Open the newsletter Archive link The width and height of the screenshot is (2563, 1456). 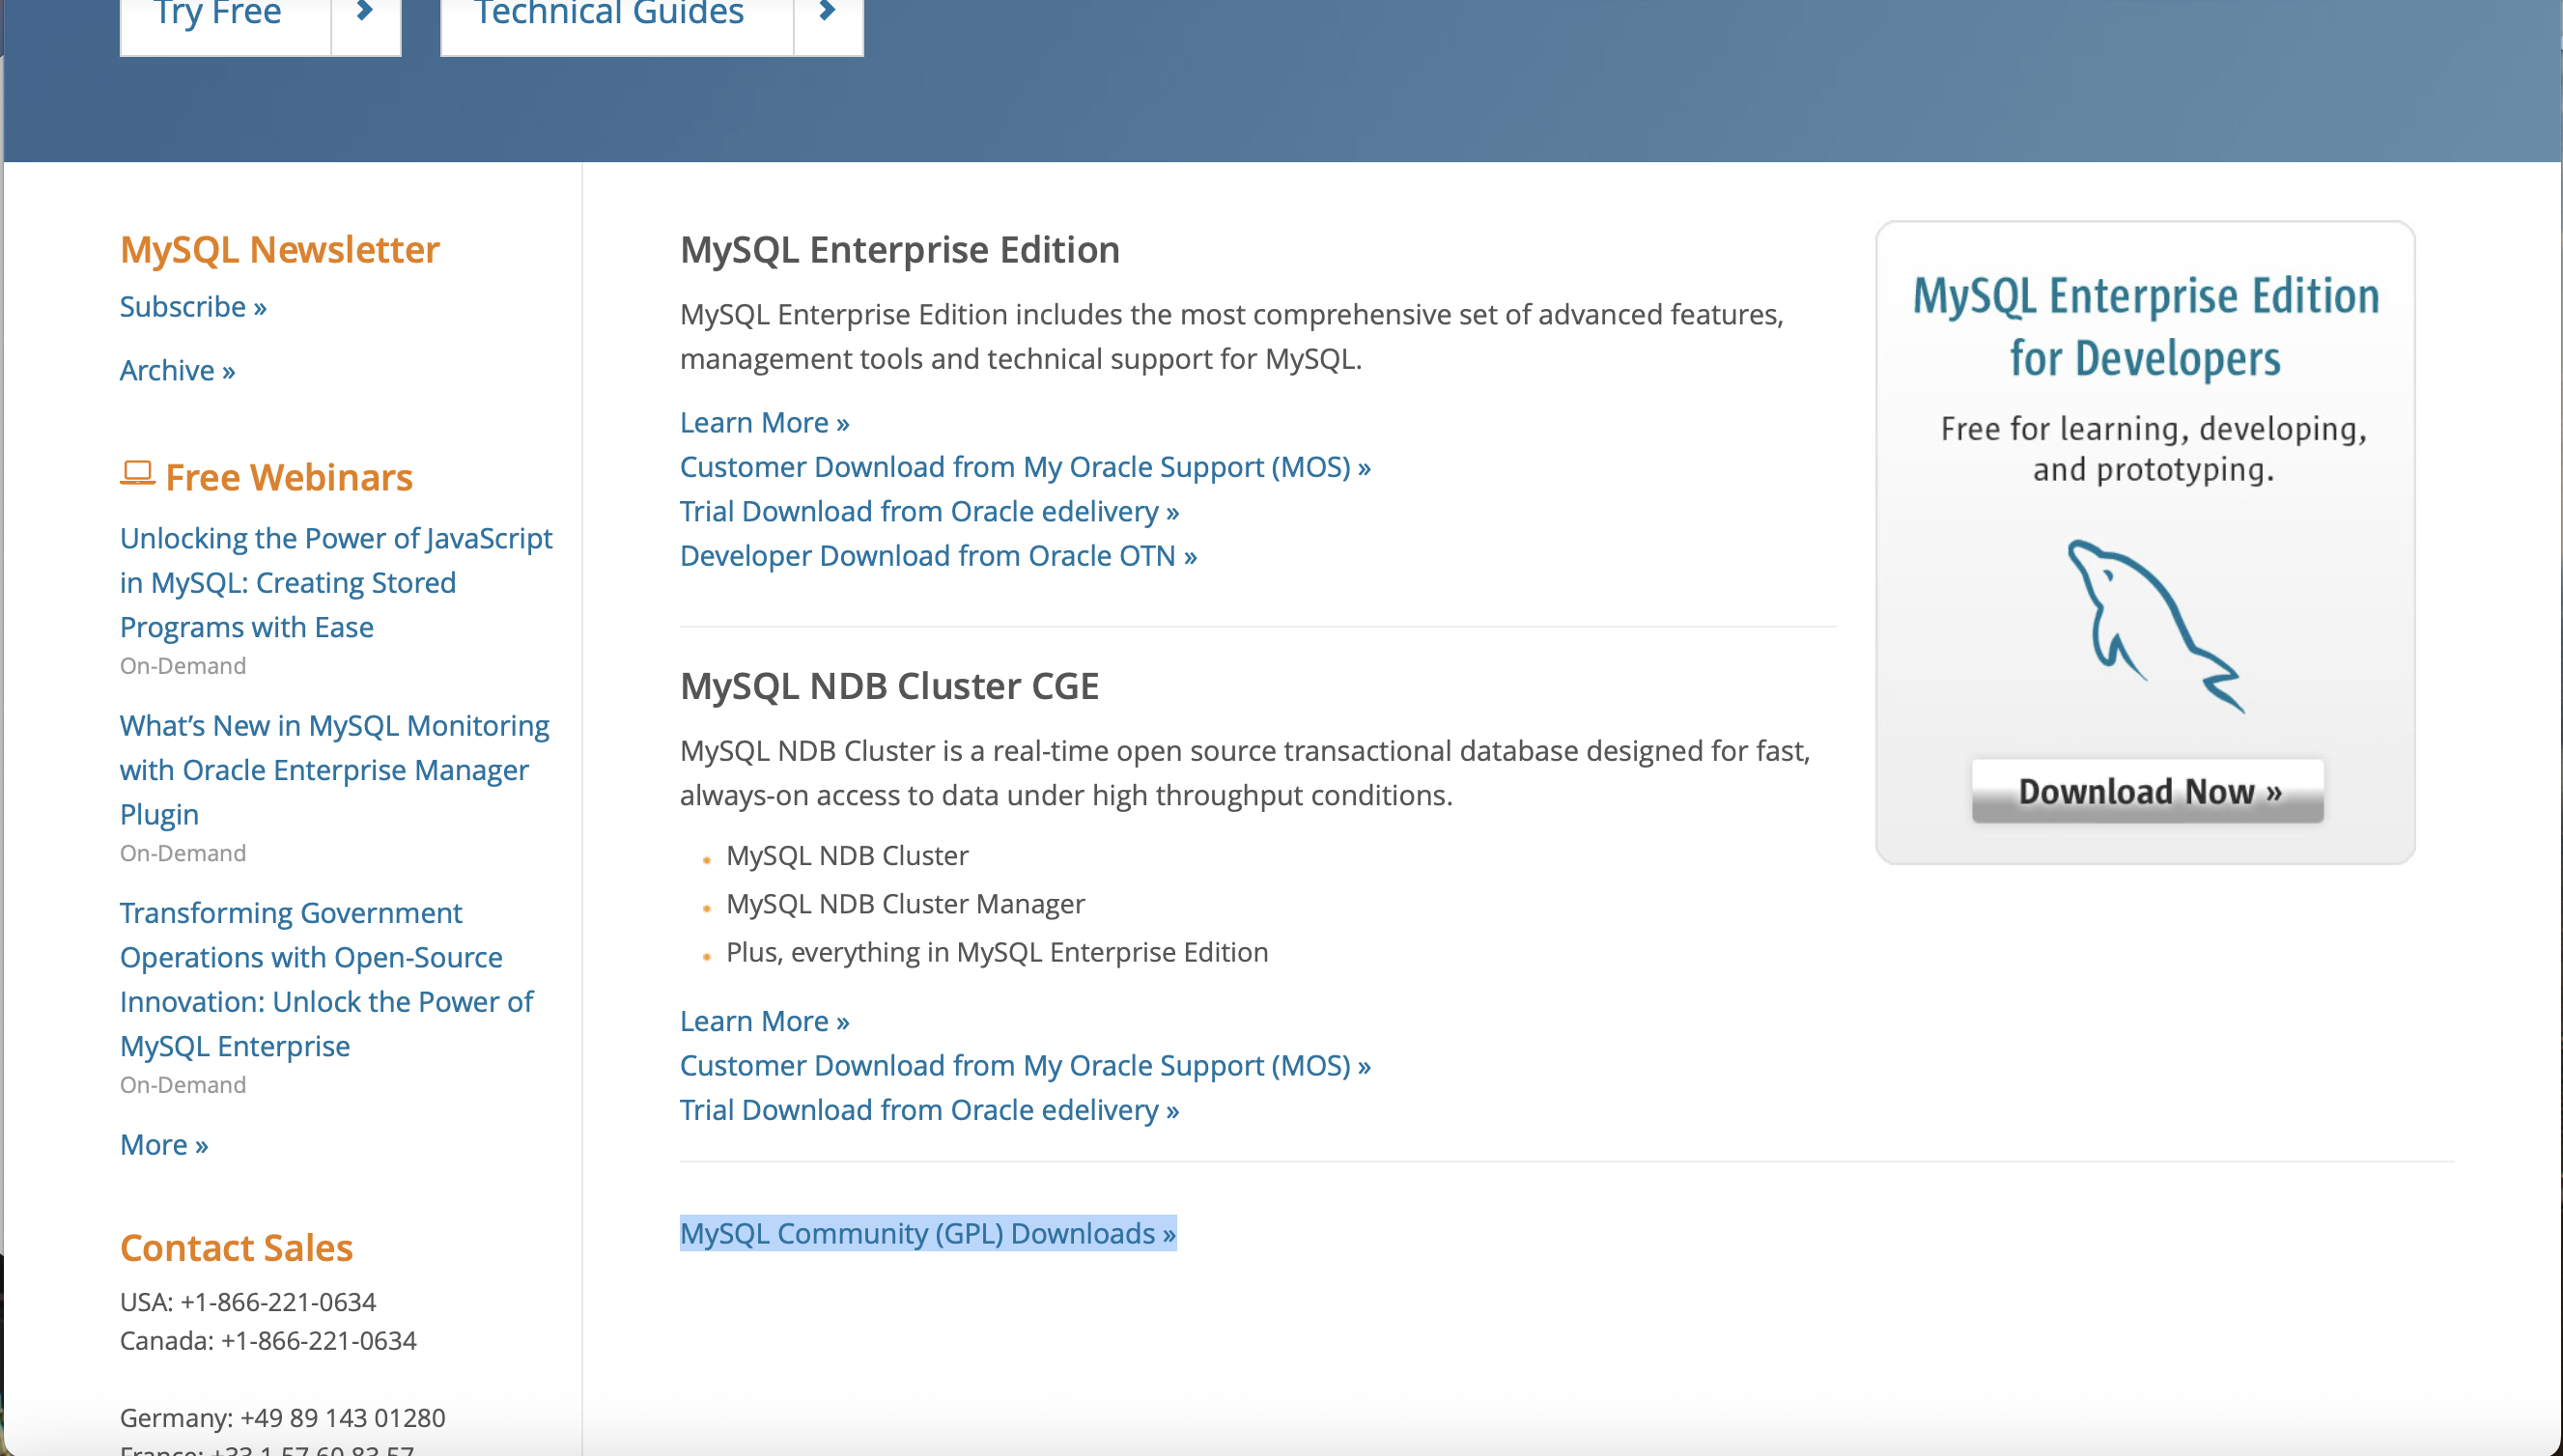click(177, 370)
